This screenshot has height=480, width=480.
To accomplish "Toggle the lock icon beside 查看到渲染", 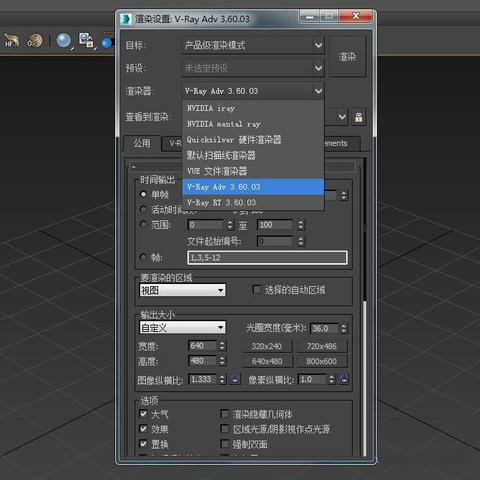I will click(359, 117).
